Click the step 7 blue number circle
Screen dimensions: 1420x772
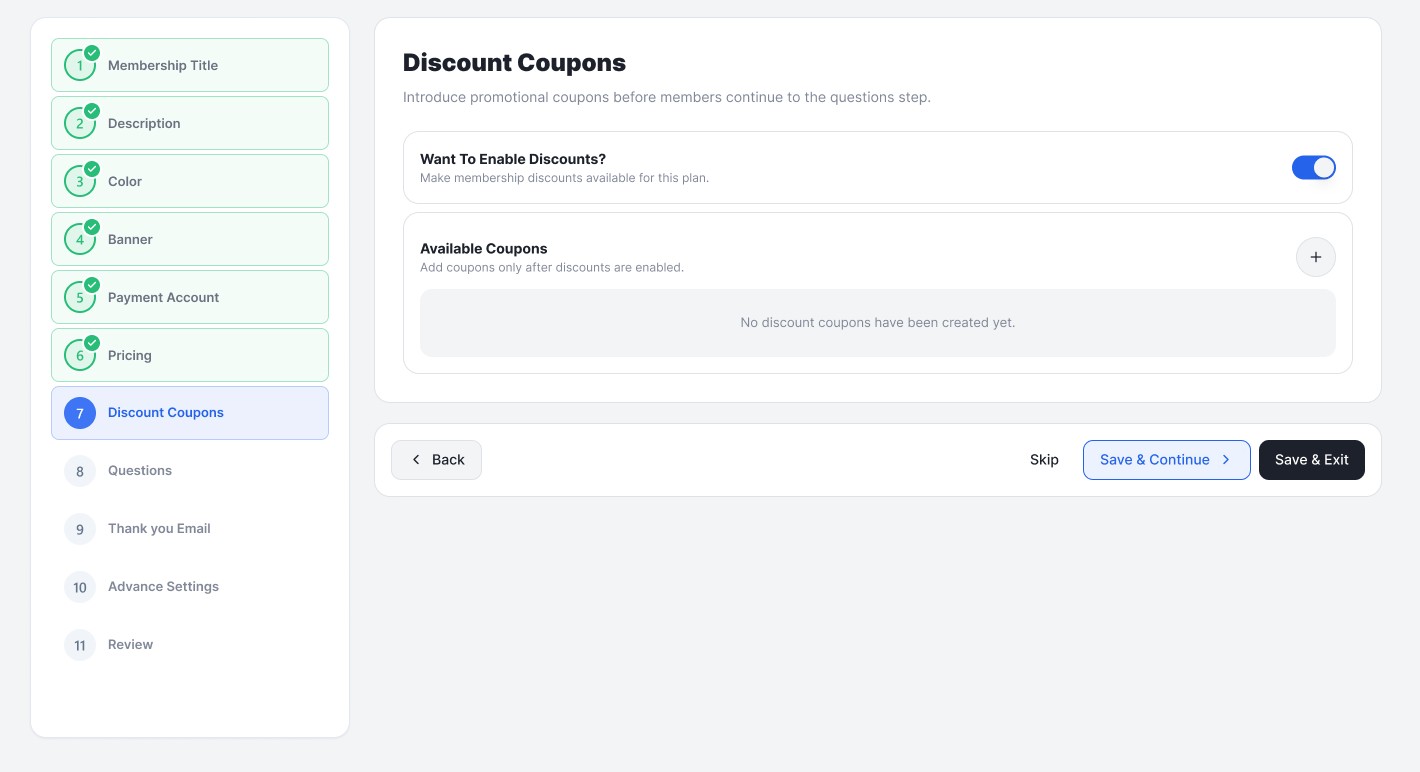point(80,413)
